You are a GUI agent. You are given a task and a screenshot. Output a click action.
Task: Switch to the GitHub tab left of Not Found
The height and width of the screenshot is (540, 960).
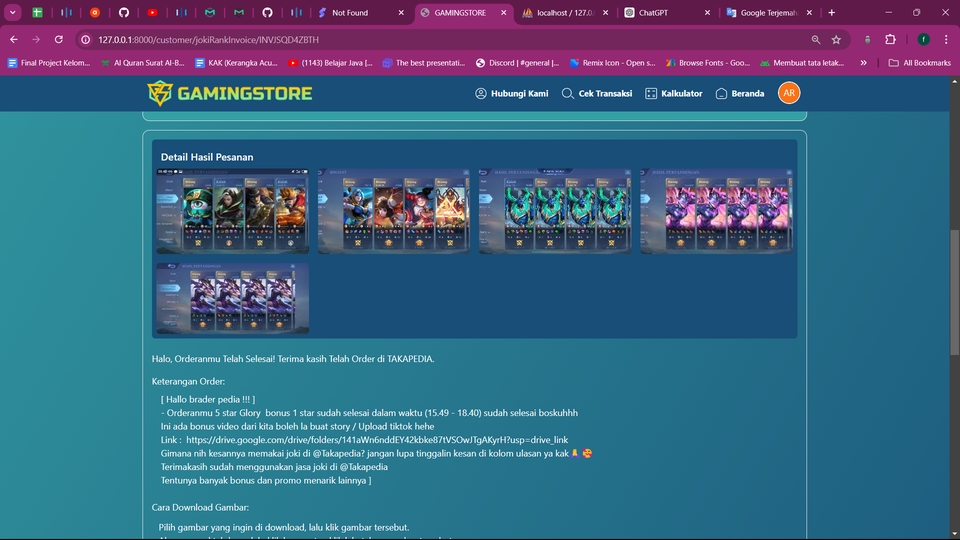268,12
